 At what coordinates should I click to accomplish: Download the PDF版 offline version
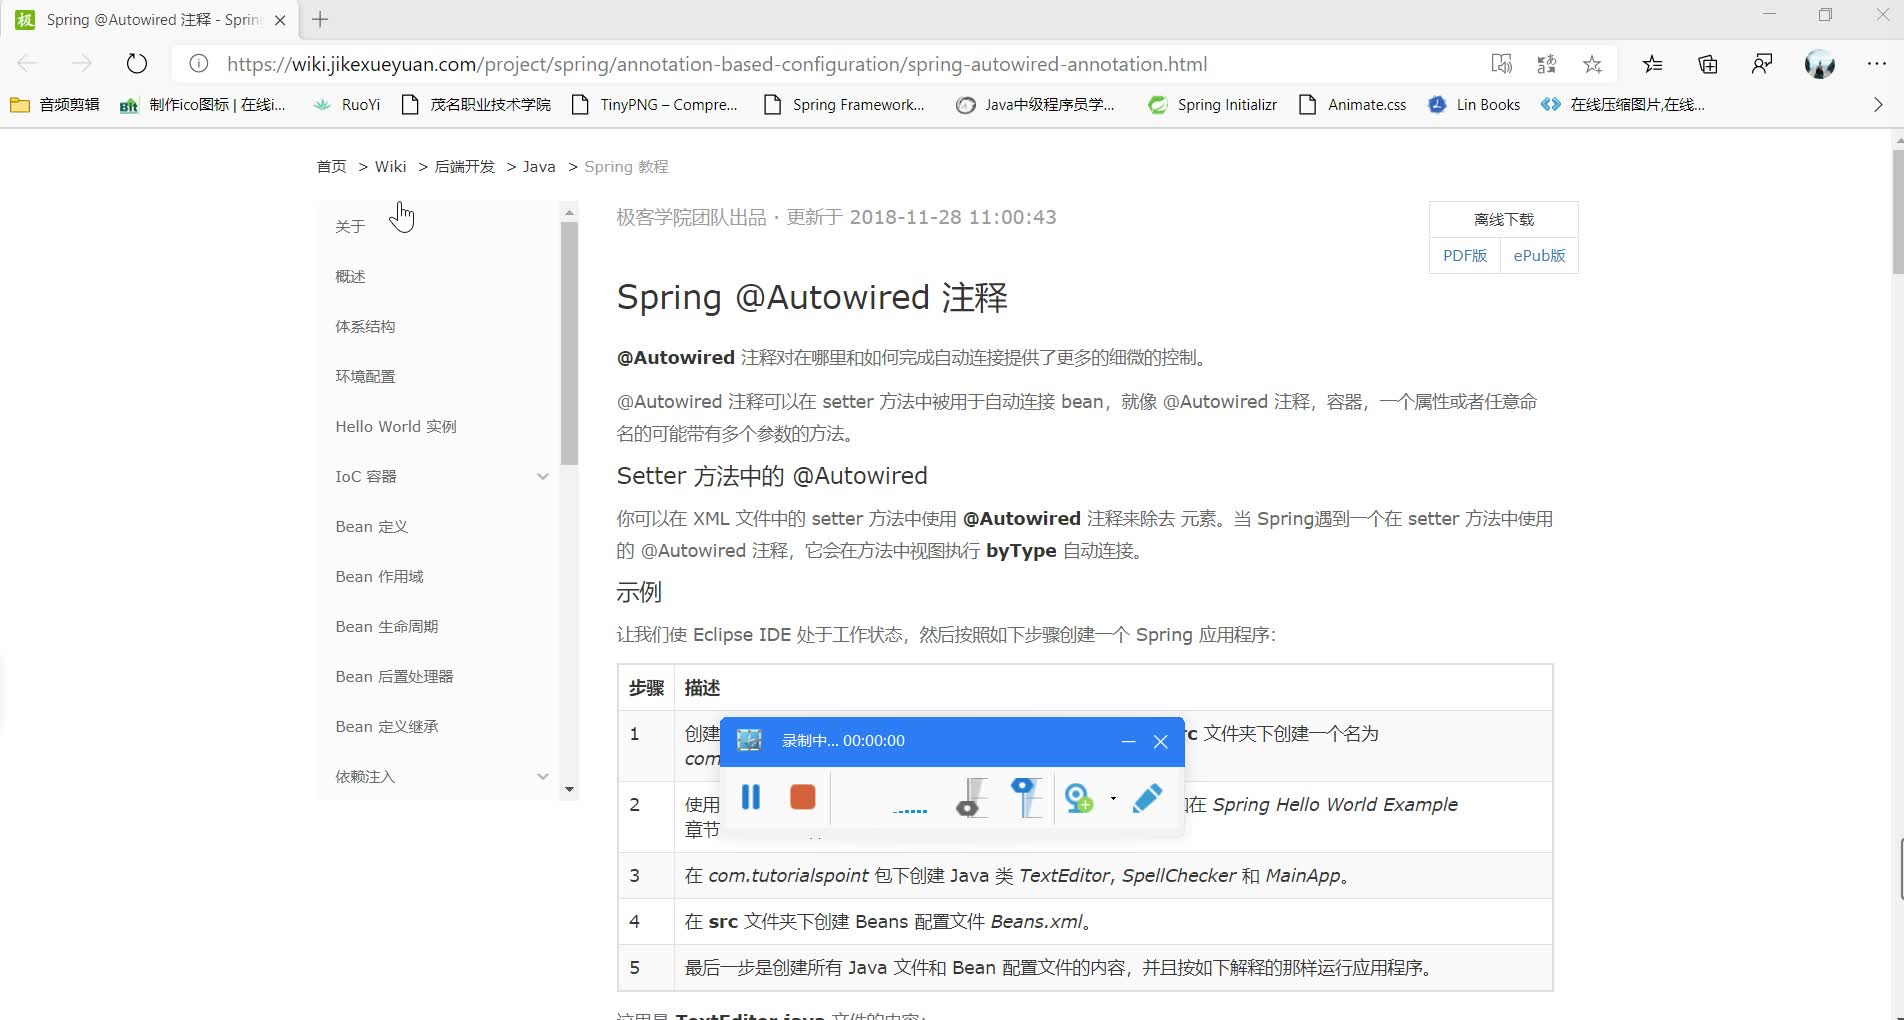[1465, 256]
